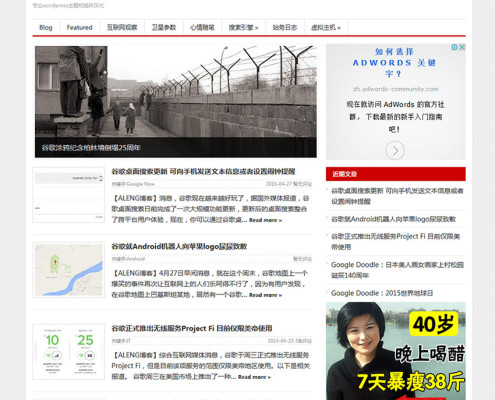This screenshot has width=495, height=400.
Task: Click the comment link on Android article row
Action: [x=302, y=259]
